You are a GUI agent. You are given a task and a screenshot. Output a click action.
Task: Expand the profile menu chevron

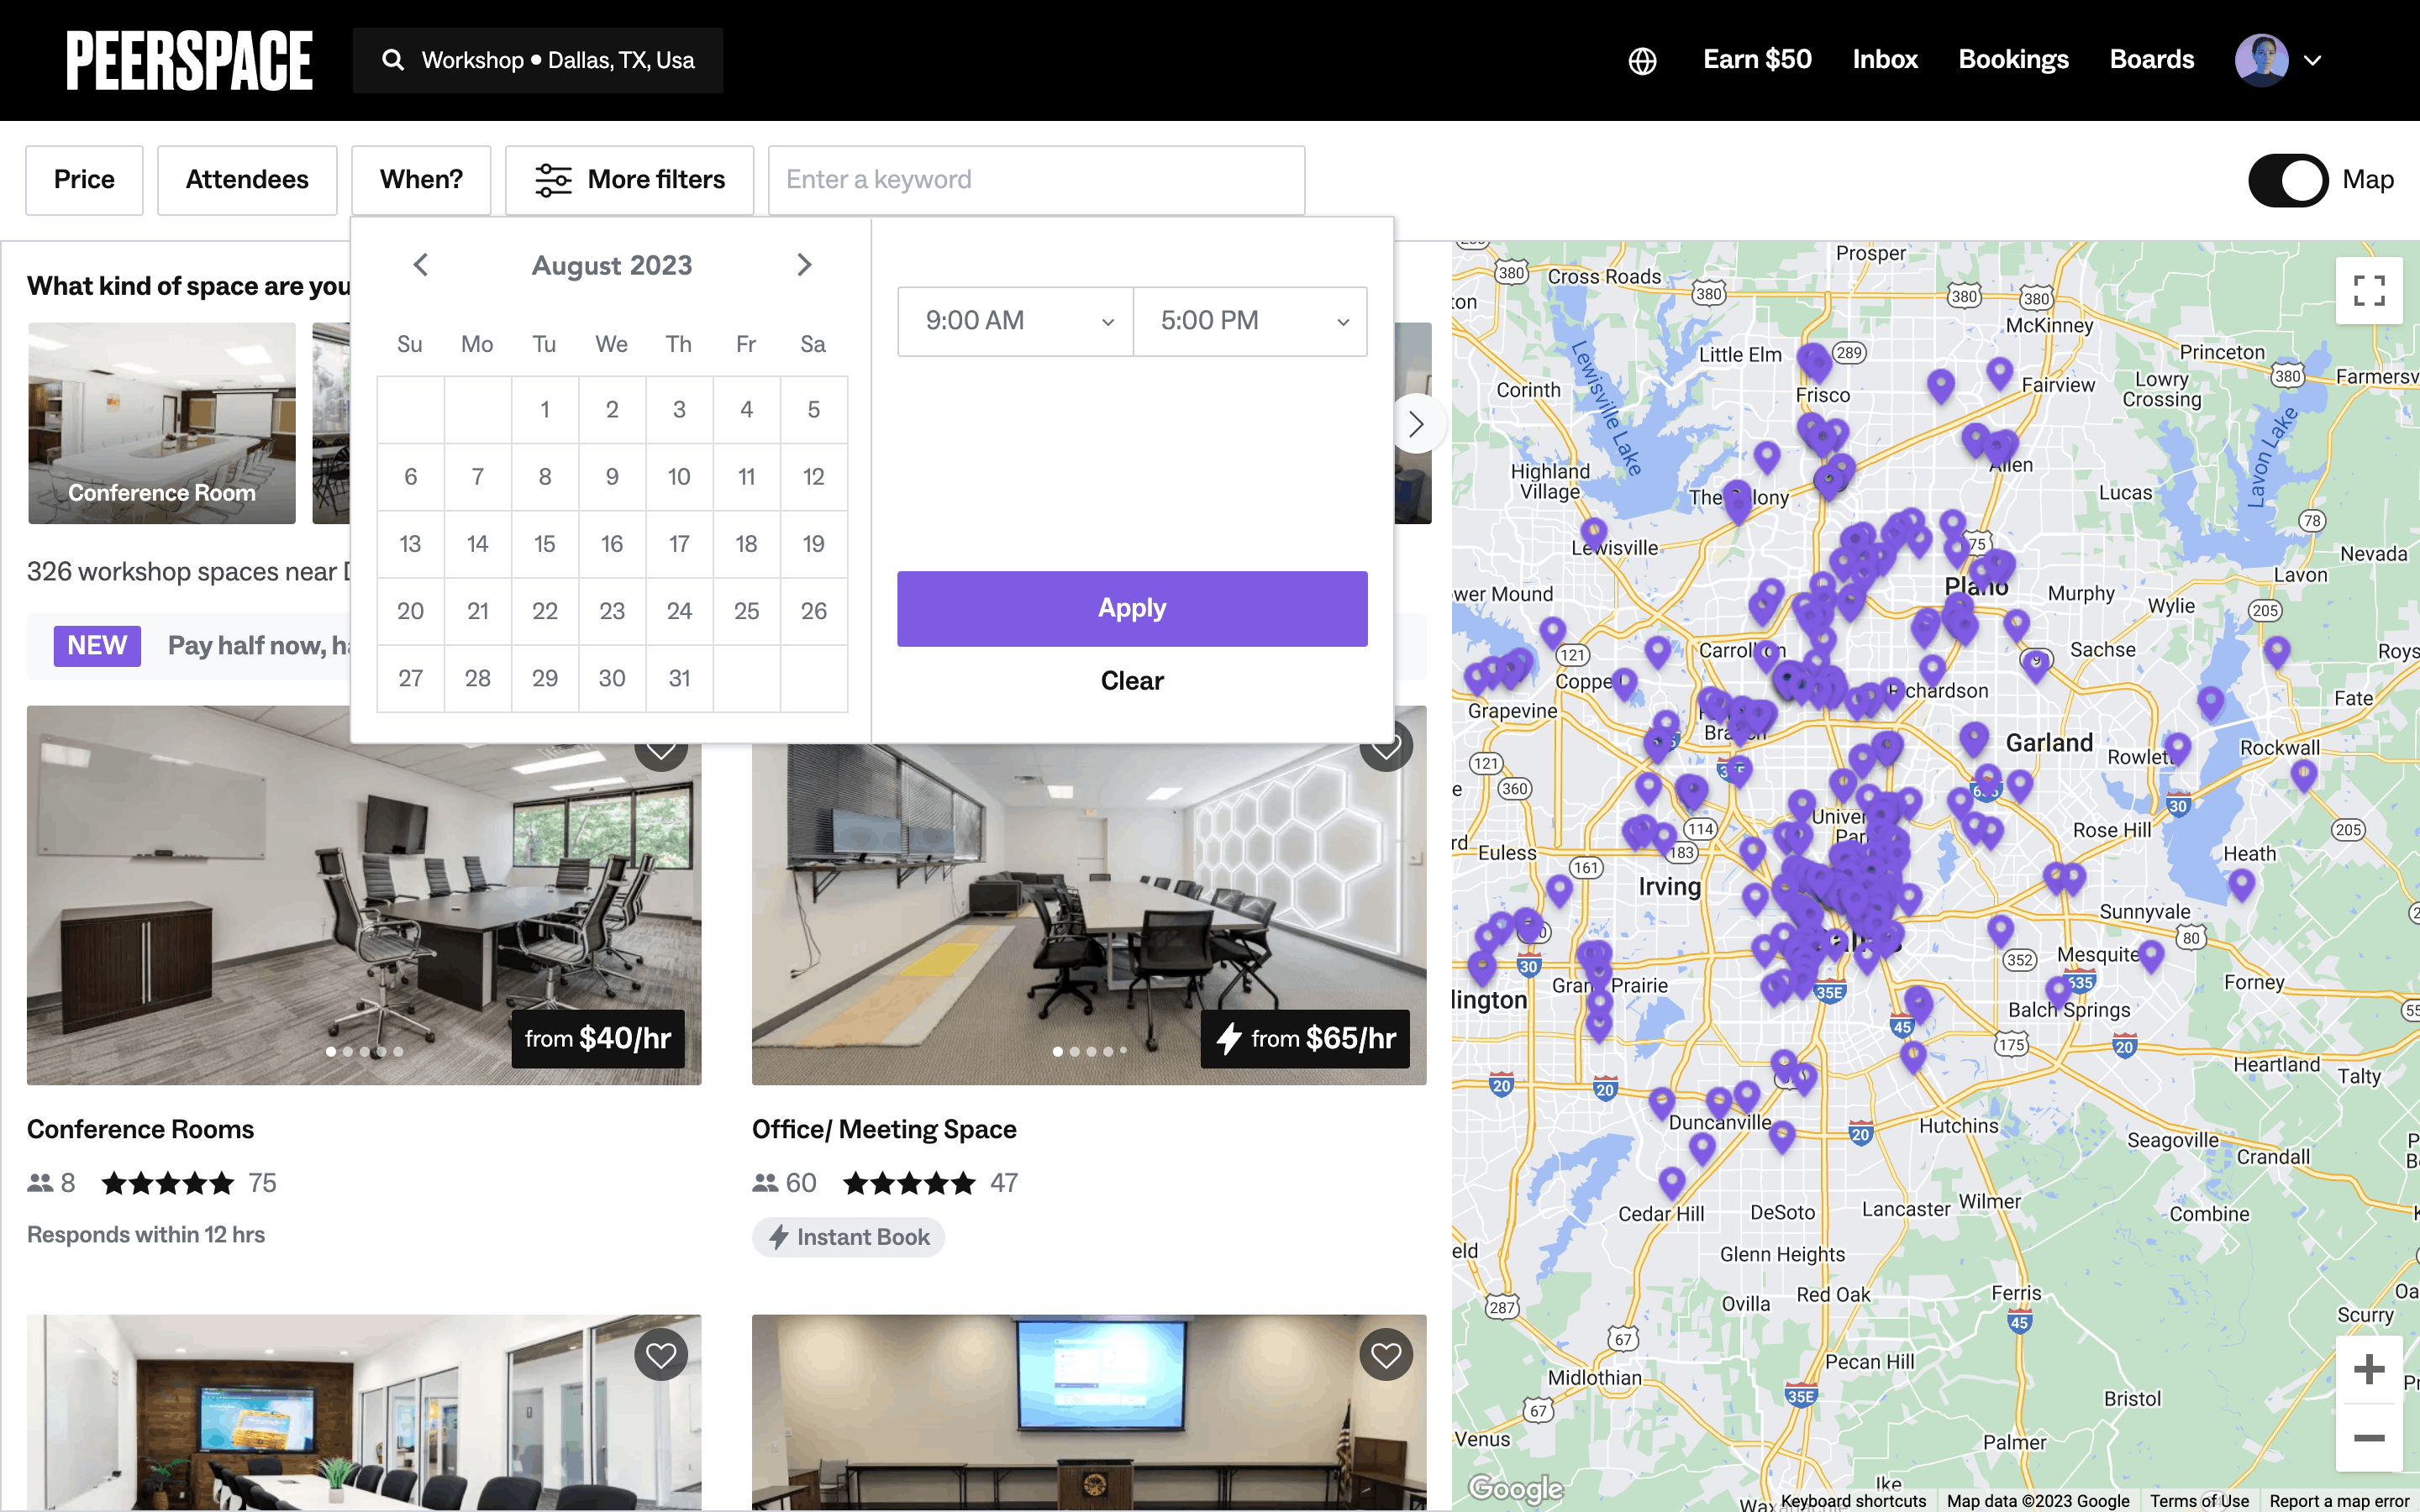tap(2312, 61)
